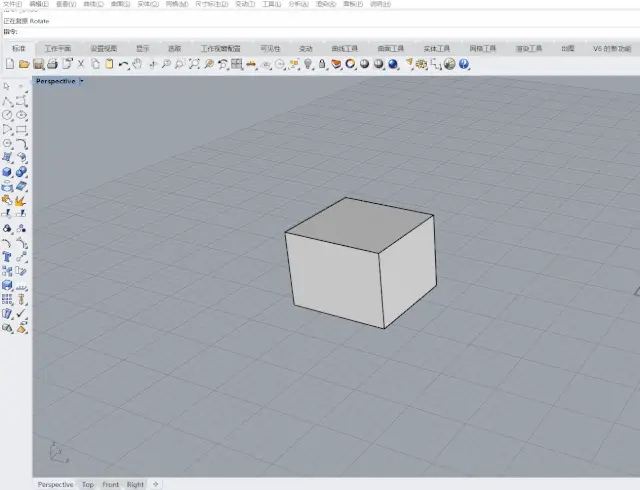Select the Explode tool in sidebar
The height and width of the screenshot is (490, 640).
21,200
